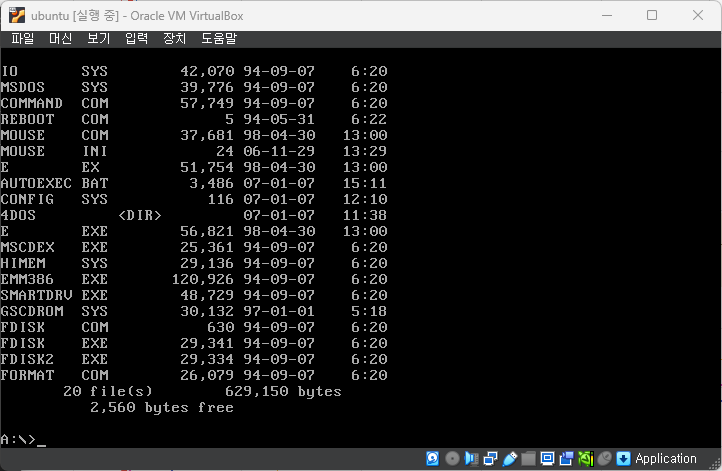Click the video recording status icon

(x=566, y=459)
